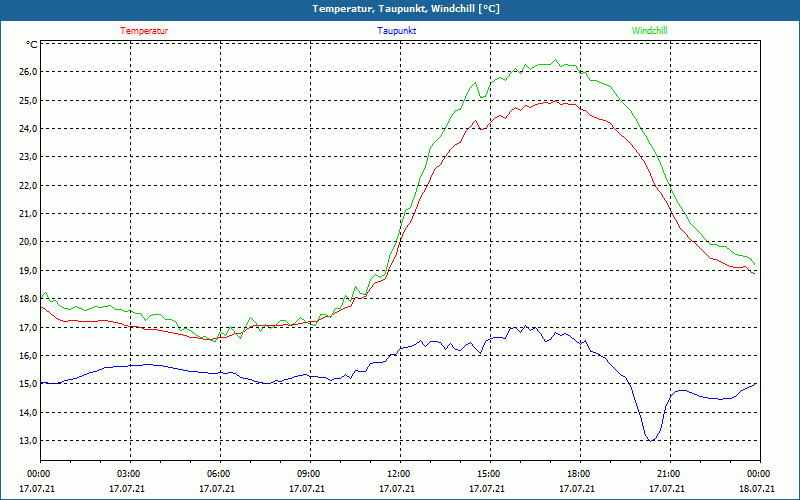The image size is (800, 500).
Task: Click the 06:00 time label
Action: pyautogui.click(x=220, y=474)
